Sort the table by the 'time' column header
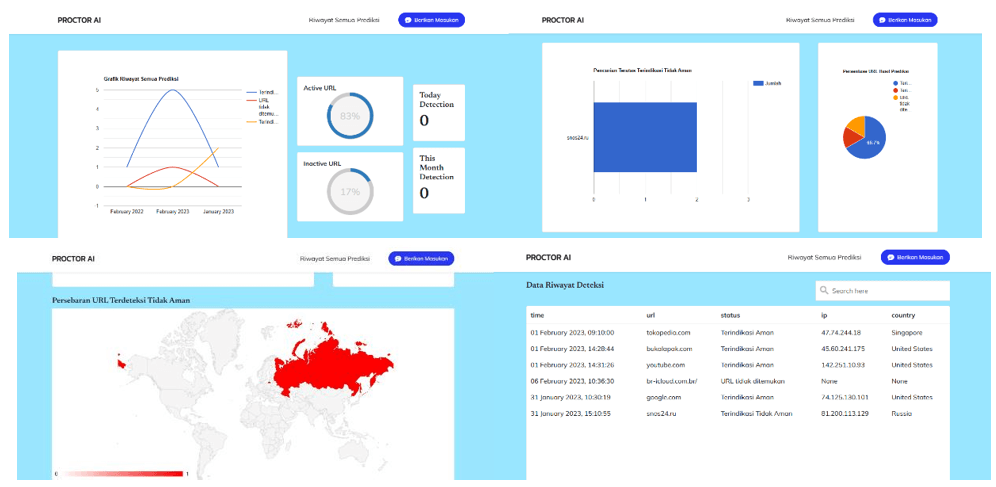Image resolution: width=996 pixels, height=487 pixels. (537, 316)
